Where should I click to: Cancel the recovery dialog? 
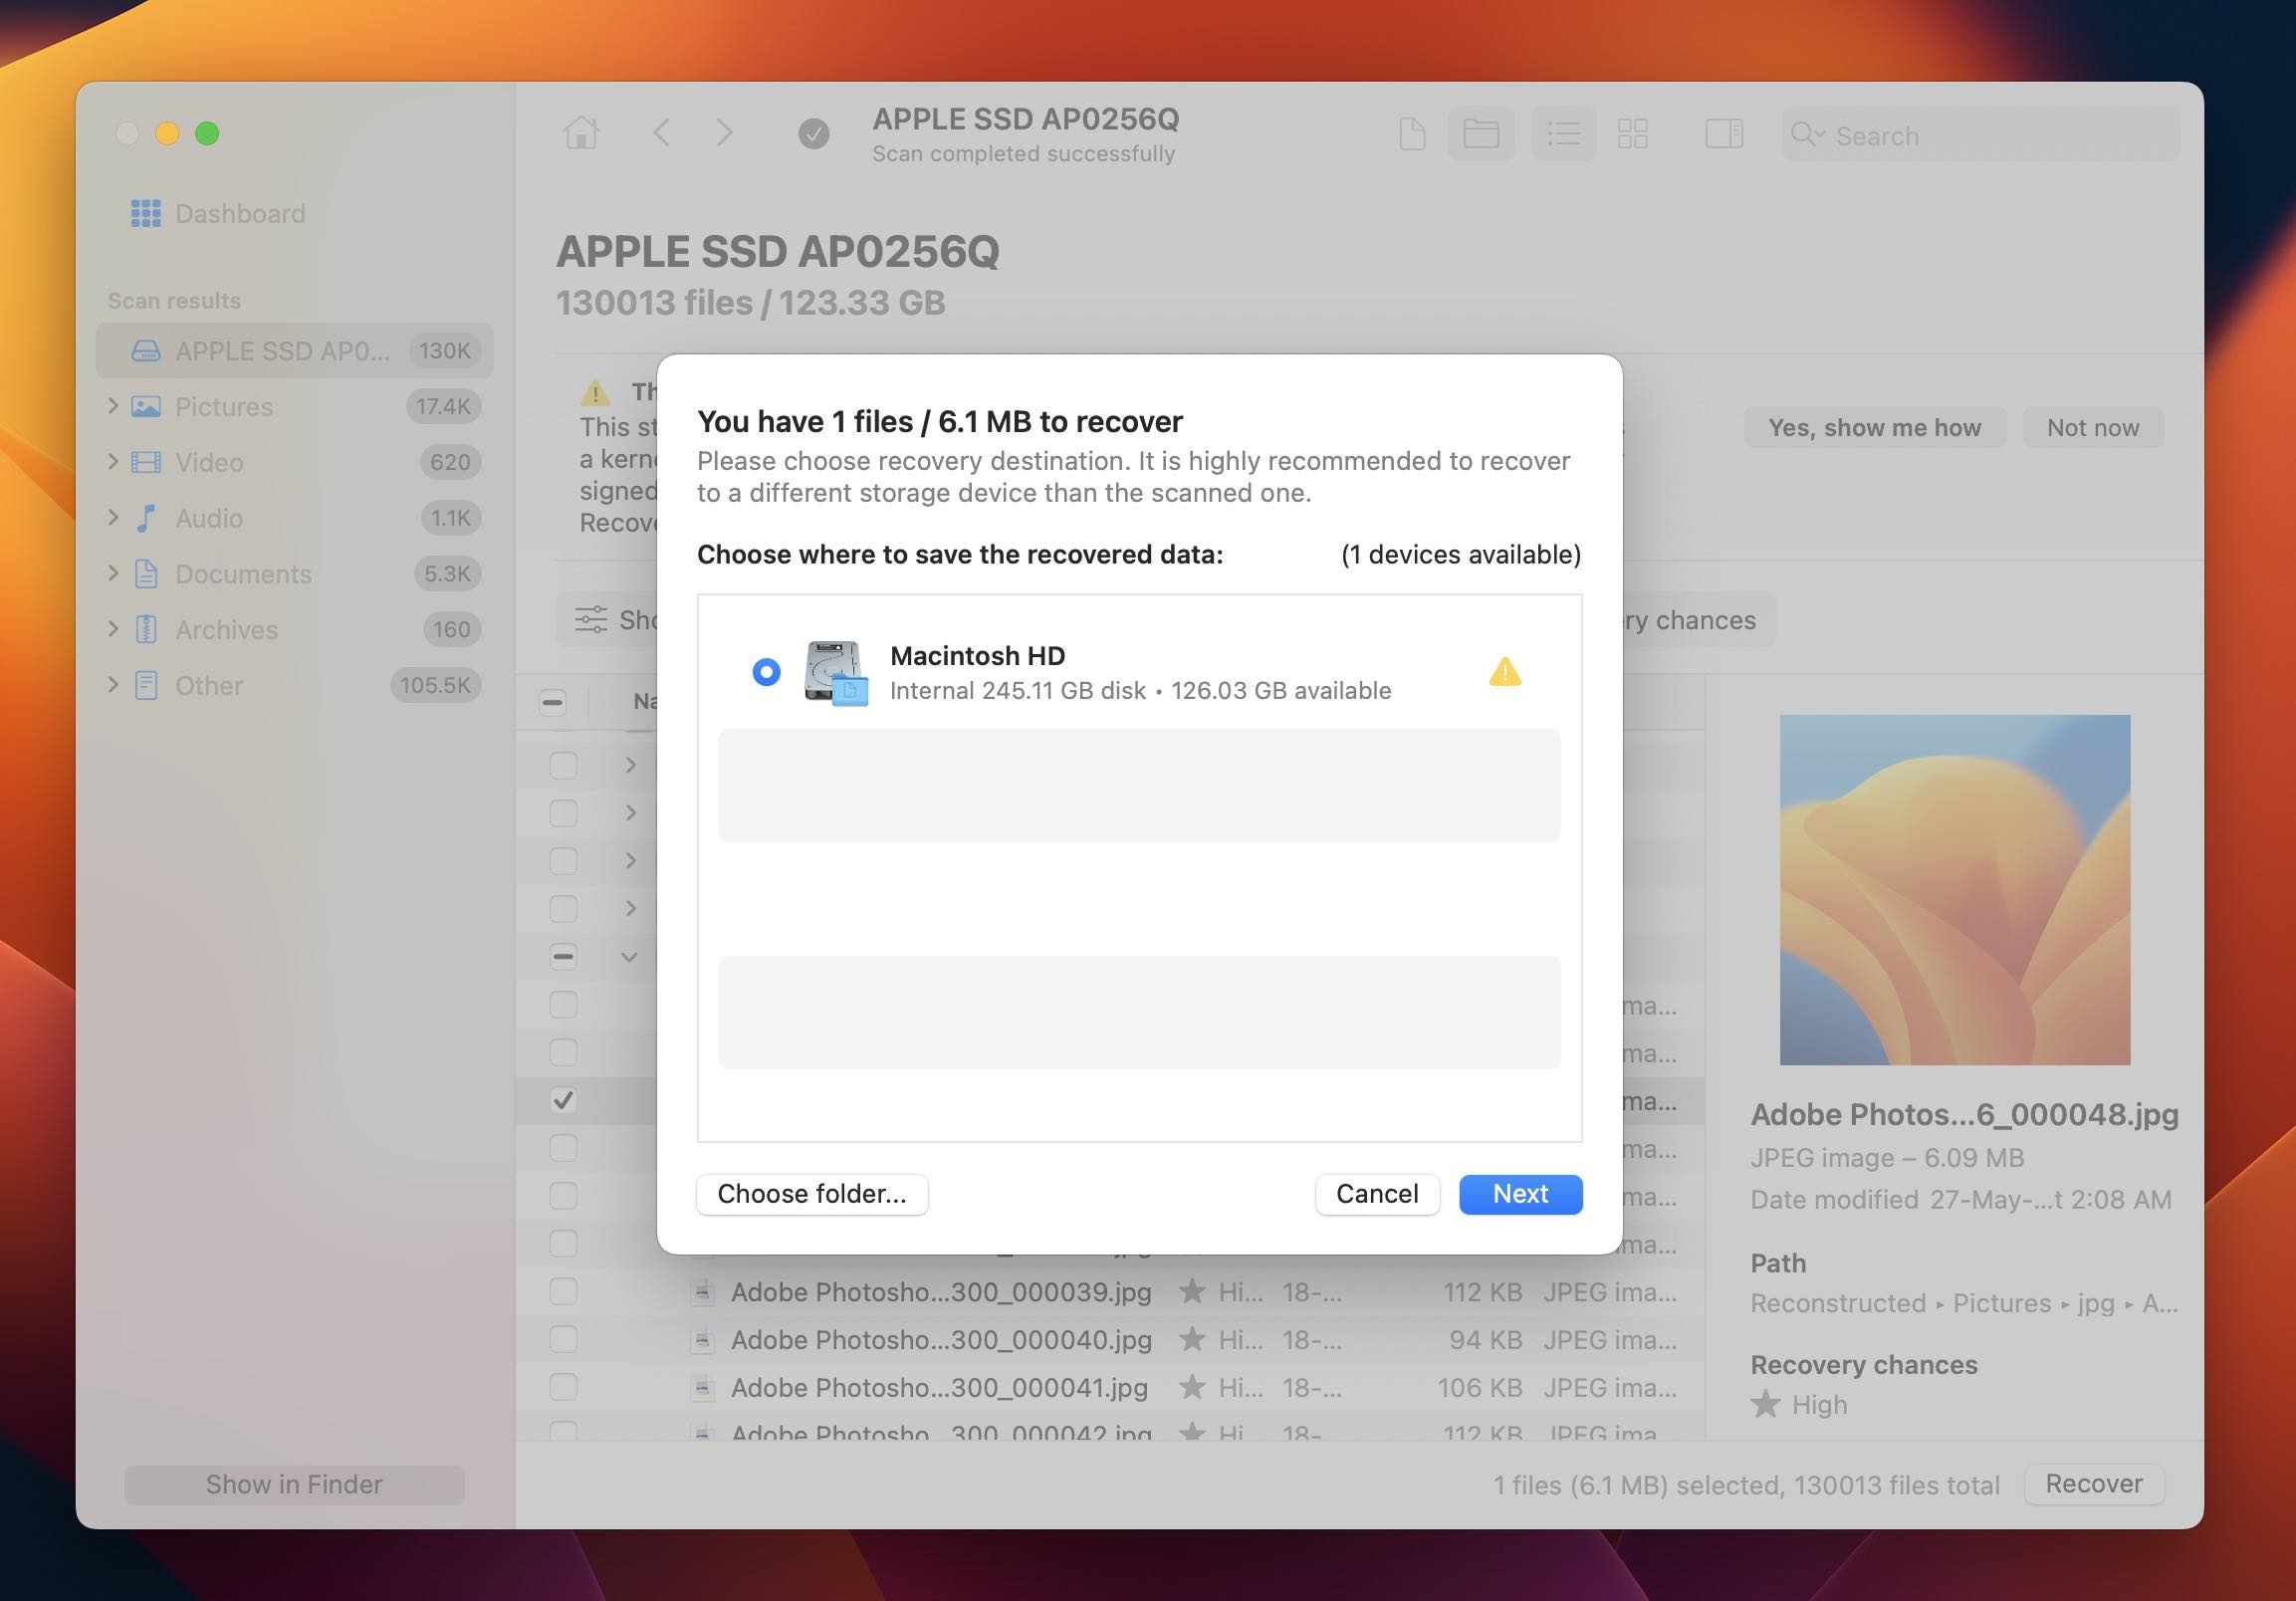coord(1377,1194)
